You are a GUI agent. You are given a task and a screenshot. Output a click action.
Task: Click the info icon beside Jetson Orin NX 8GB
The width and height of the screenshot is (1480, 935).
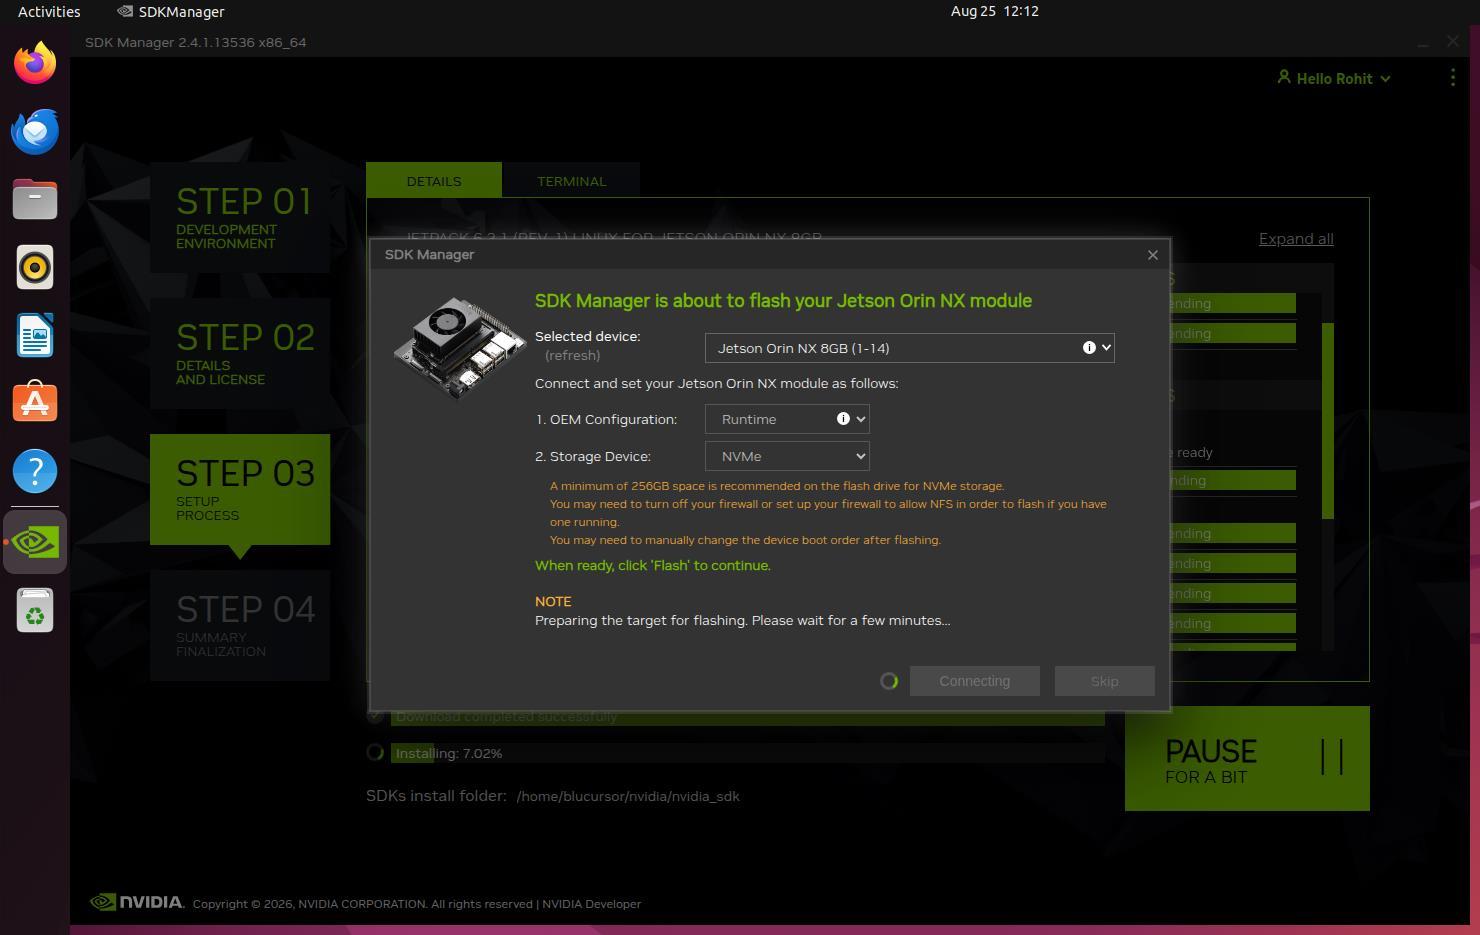click(1089, 348)
